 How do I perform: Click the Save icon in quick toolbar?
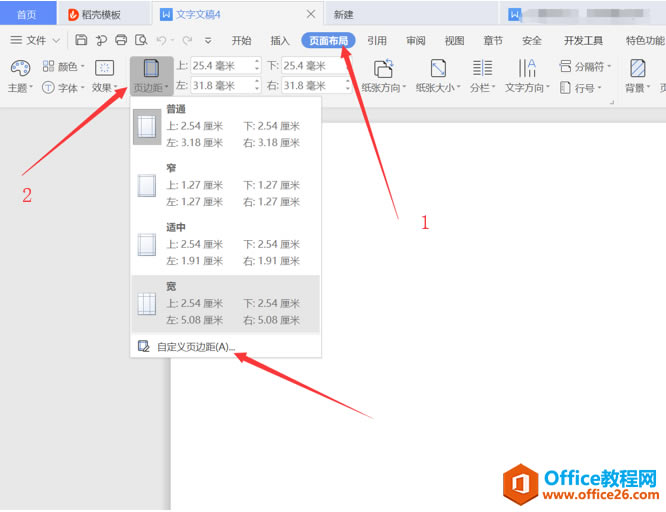pyautogui.click(x=81, y=40)
